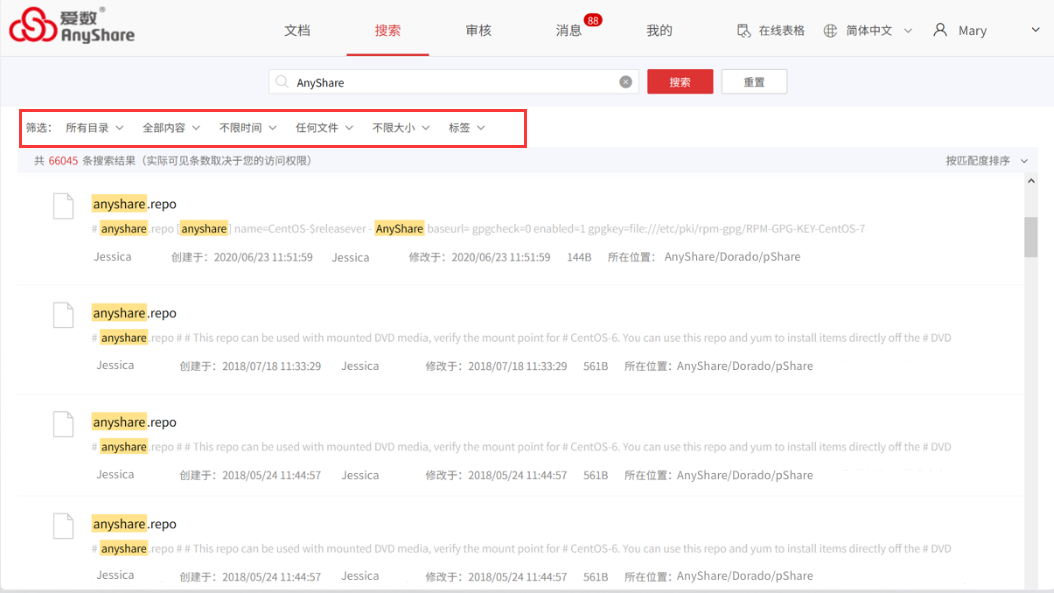Click the 重置 reset button
The height and width of the screenshot is (593, 1054).
tap(754, 82)
